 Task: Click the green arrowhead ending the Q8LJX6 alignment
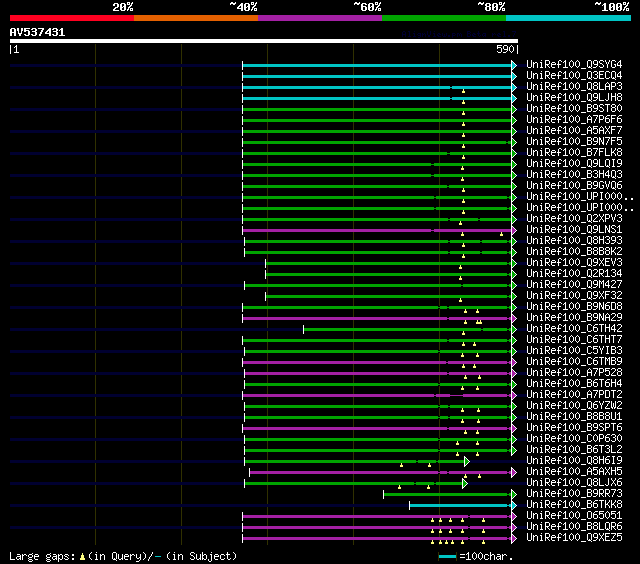click(464, 484)
